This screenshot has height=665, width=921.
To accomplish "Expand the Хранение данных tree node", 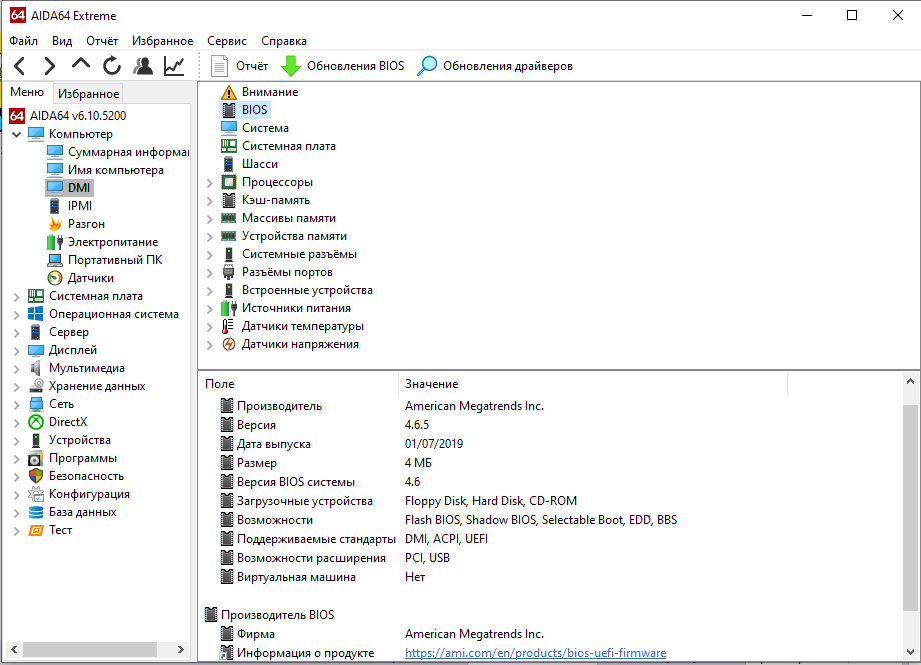I will click(x=16, y=387).
